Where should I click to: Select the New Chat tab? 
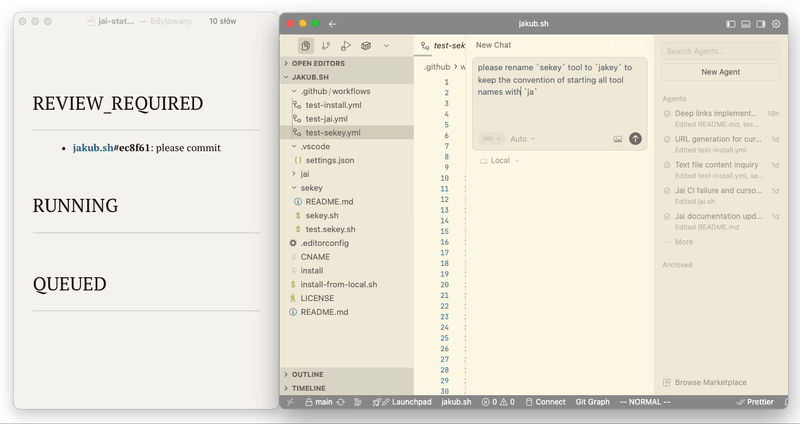[493, 45]
